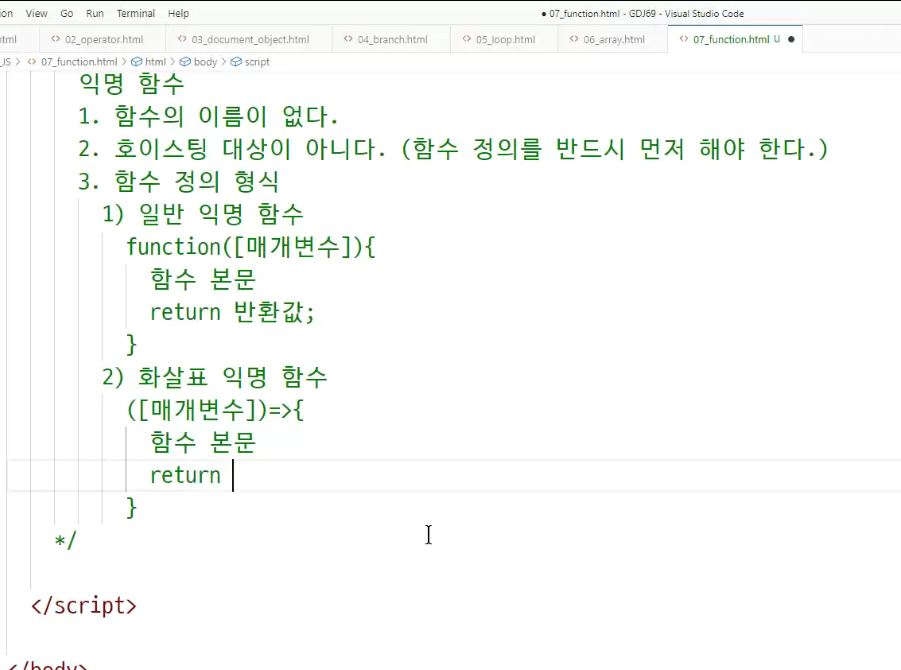Click 'function([매개변수]){' code line
The height and width of the screenshot is (670, 901).
[x=251, y=247]
